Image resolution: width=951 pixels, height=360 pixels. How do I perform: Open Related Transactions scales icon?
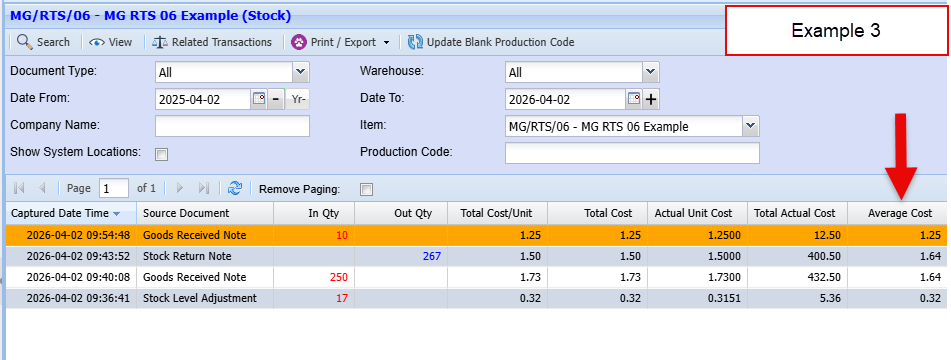(160, 42)
